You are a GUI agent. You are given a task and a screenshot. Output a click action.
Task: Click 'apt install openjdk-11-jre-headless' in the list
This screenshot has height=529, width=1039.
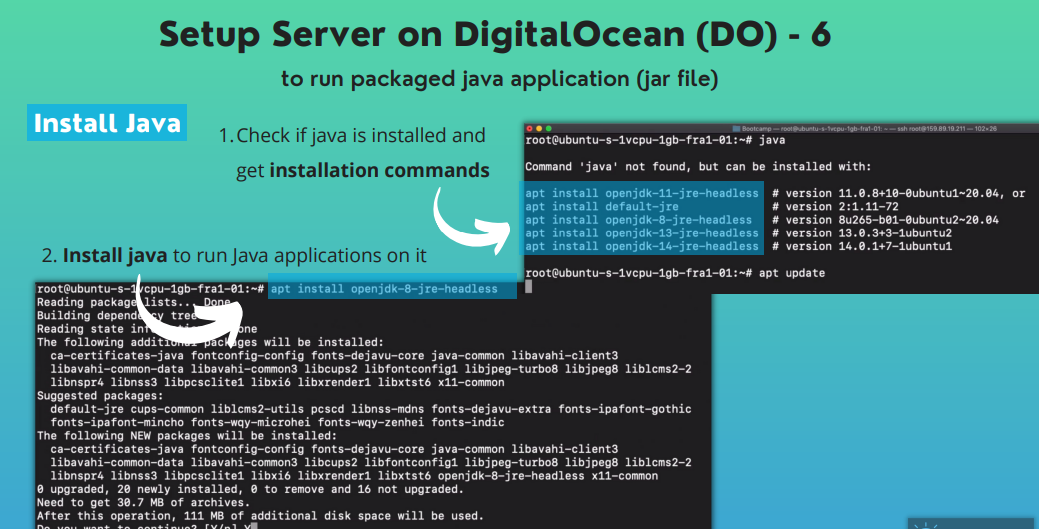[641, 194]
